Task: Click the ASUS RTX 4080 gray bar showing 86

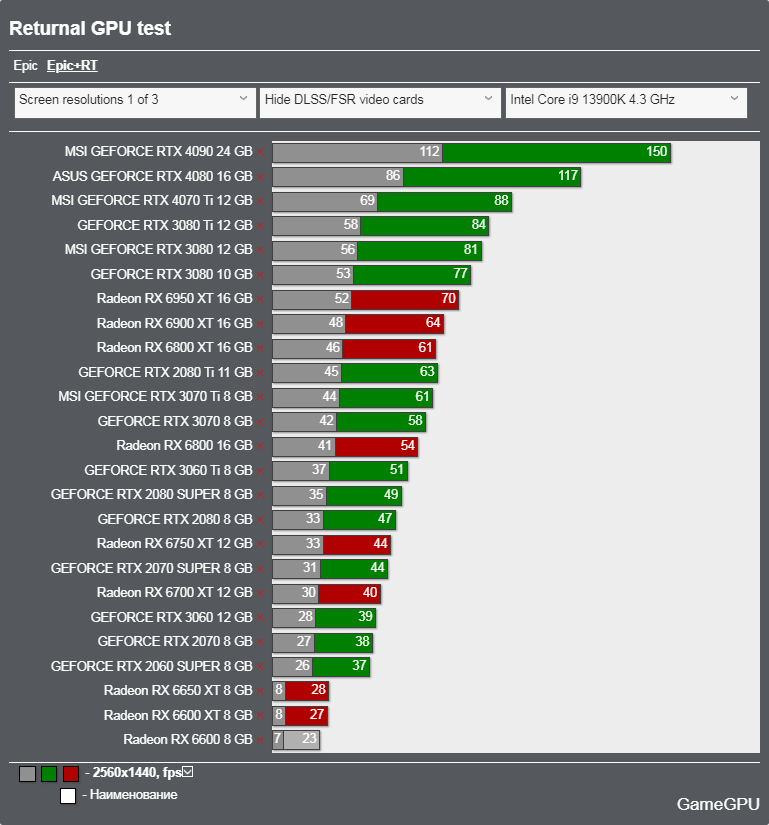Action: click(338, 177)
